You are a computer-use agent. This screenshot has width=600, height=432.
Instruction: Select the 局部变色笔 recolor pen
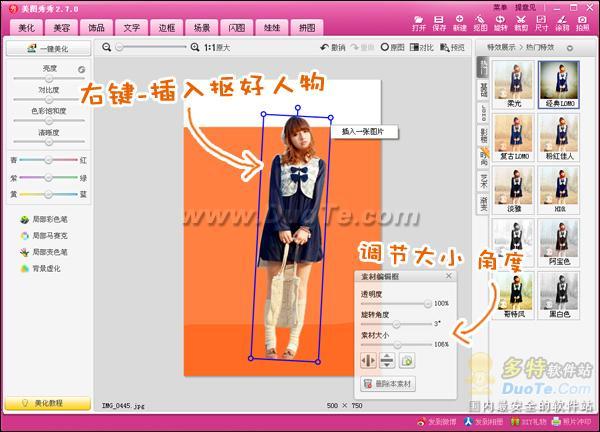[44, 252]
